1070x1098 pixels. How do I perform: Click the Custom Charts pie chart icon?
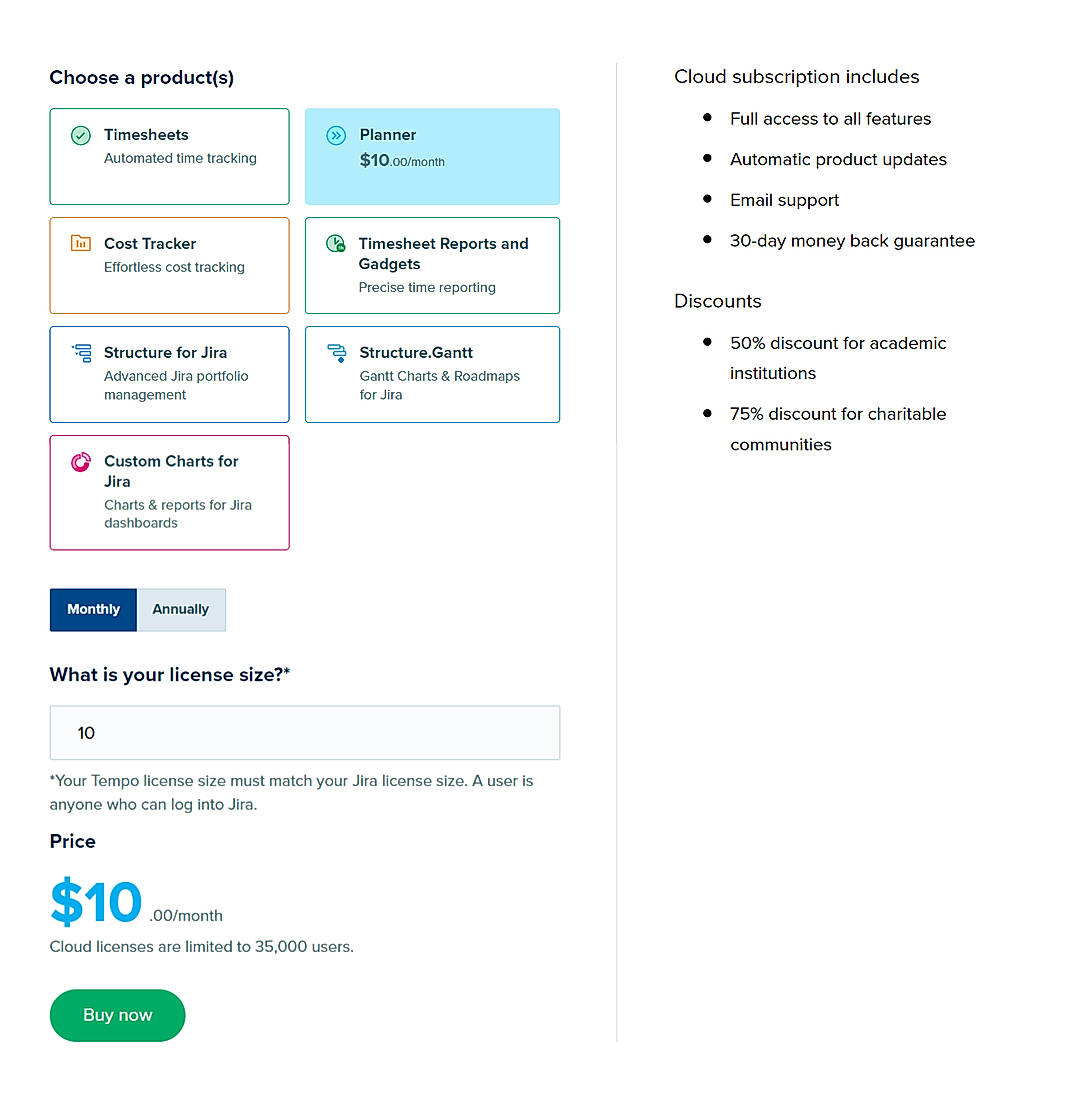[x=83, y=461]
